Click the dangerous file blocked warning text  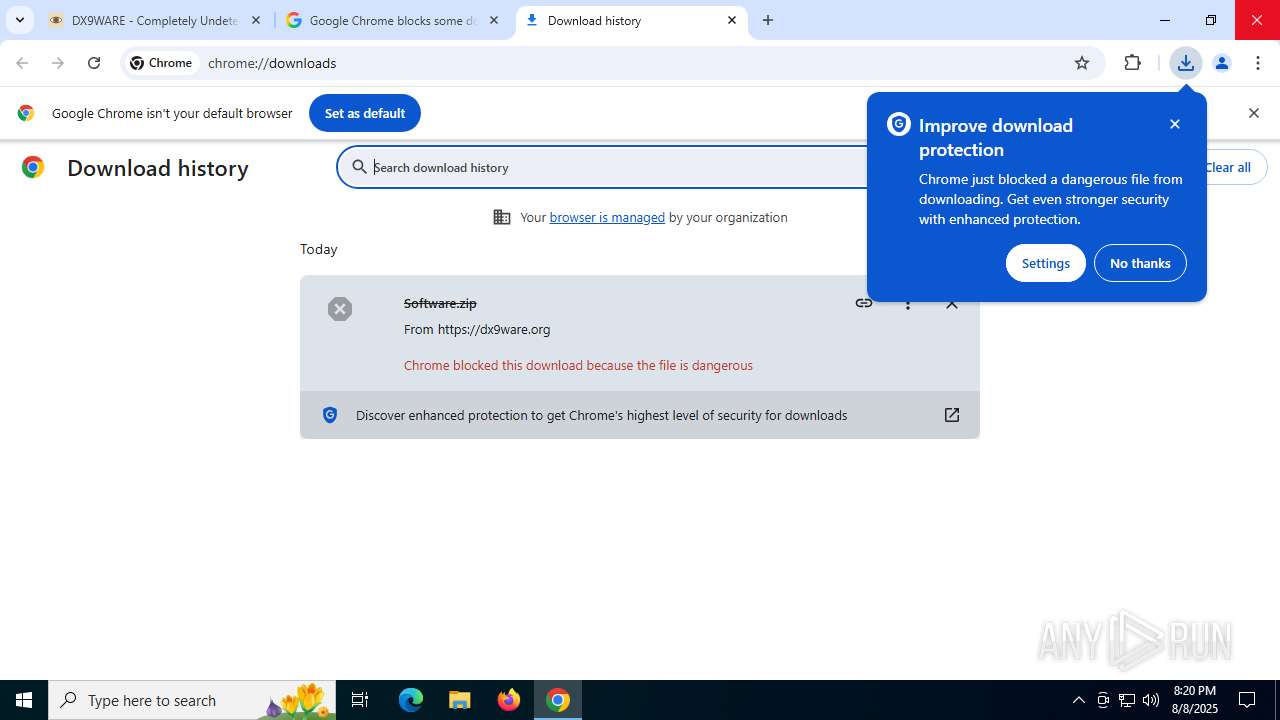578,365
